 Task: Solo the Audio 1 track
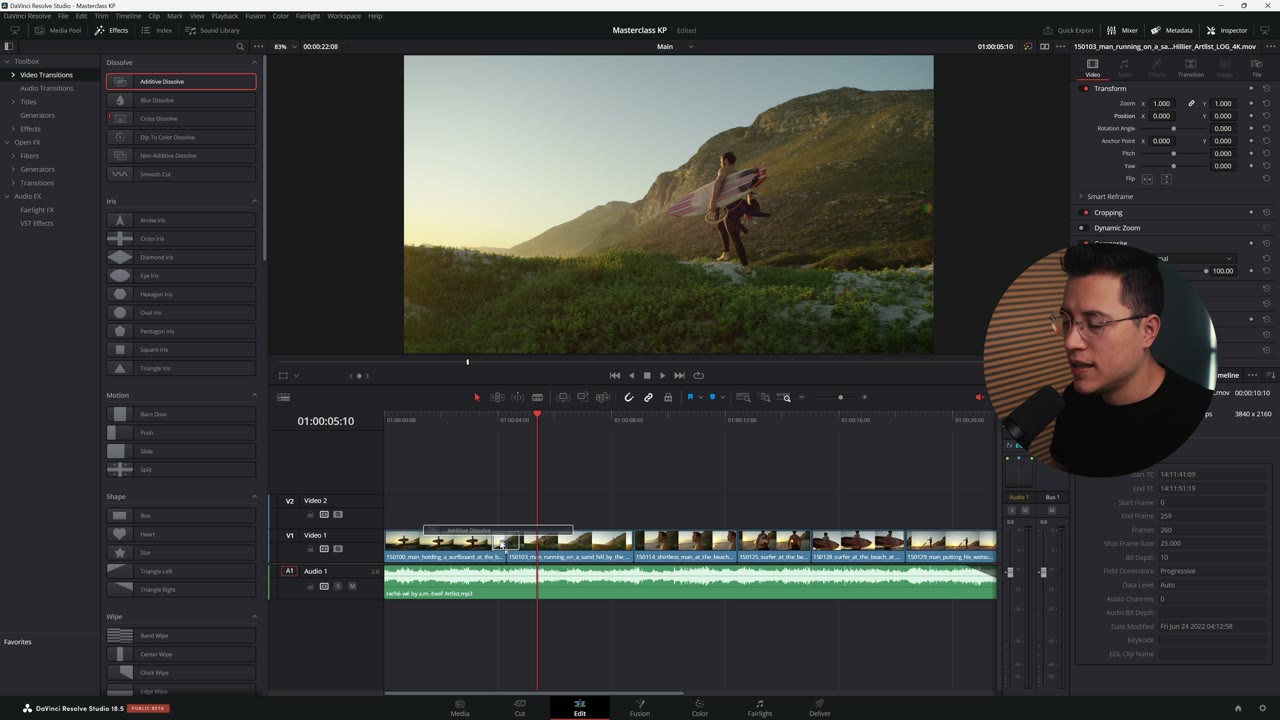click(x=338, y=586)
